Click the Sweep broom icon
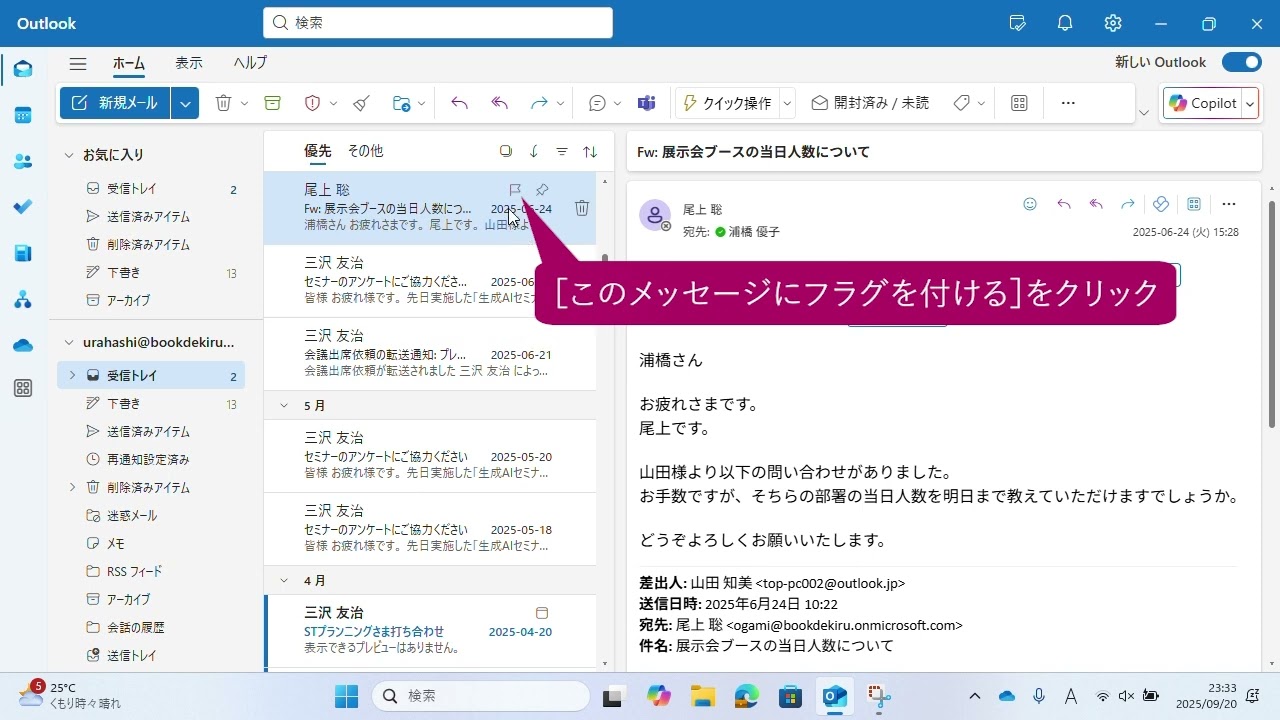The width and height of the screenshot is (1280, 720). 362,103
